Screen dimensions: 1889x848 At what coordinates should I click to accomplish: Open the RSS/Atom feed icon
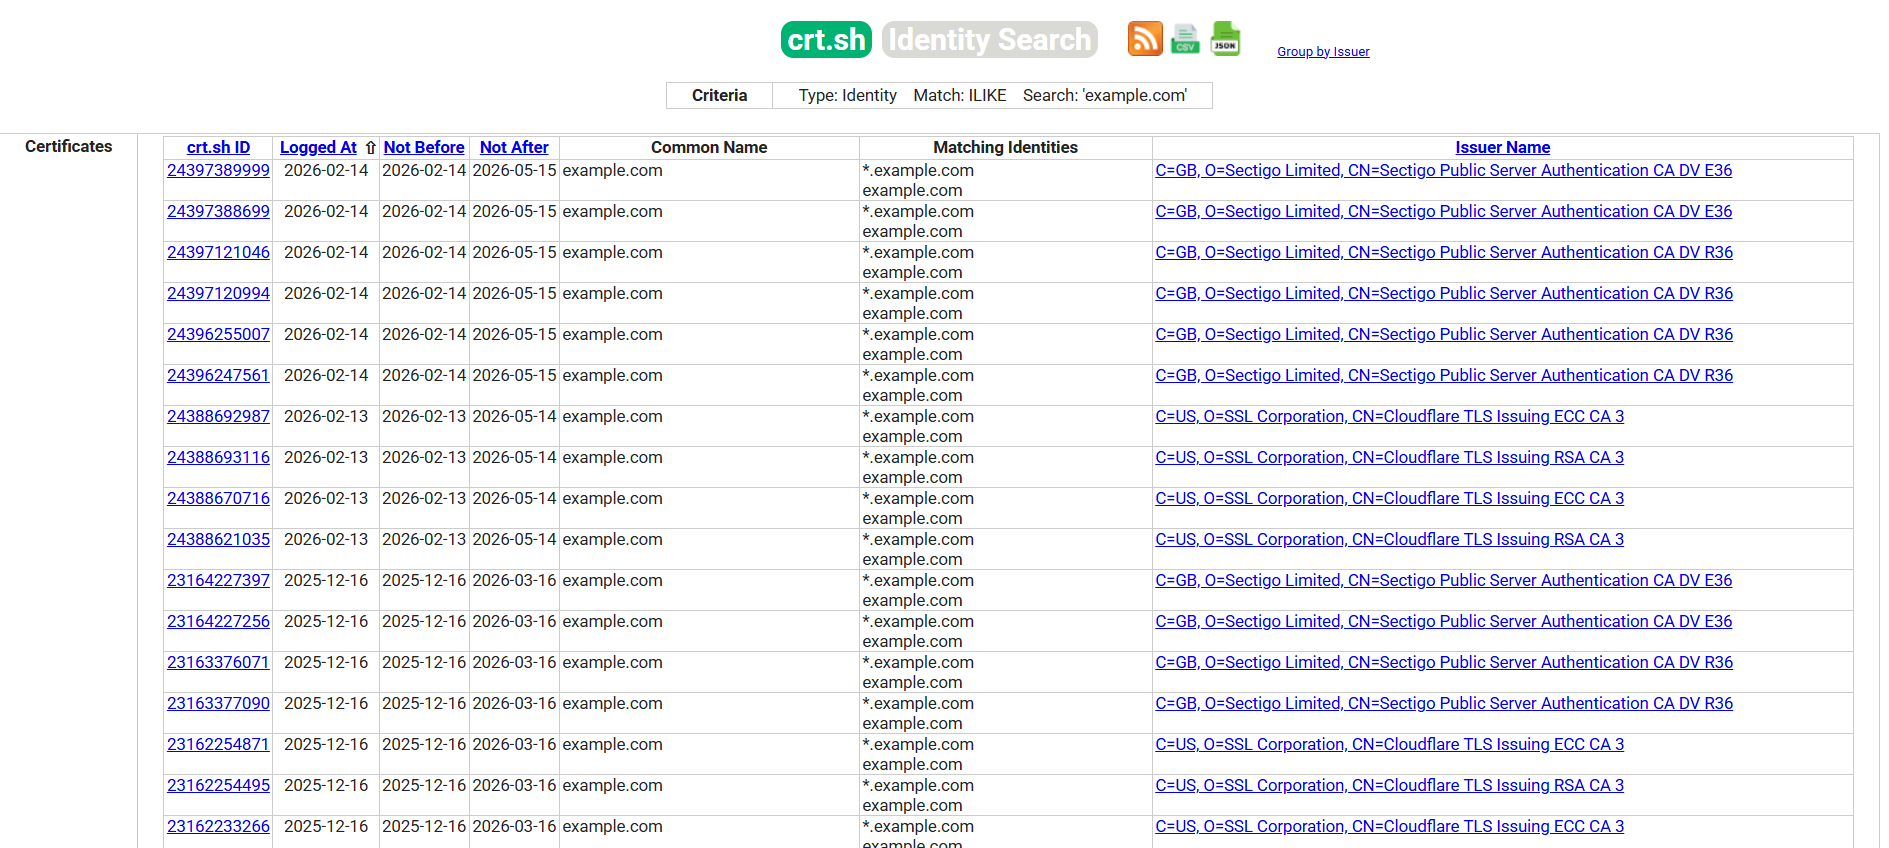[x=1145, y=39]
